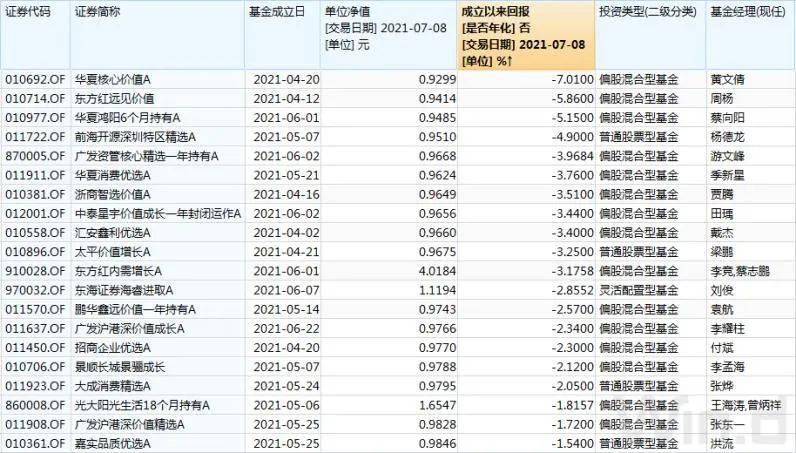Select fund name 嘉实品质优选A
This screenshot has width=796, height=453.
[113, 444]
